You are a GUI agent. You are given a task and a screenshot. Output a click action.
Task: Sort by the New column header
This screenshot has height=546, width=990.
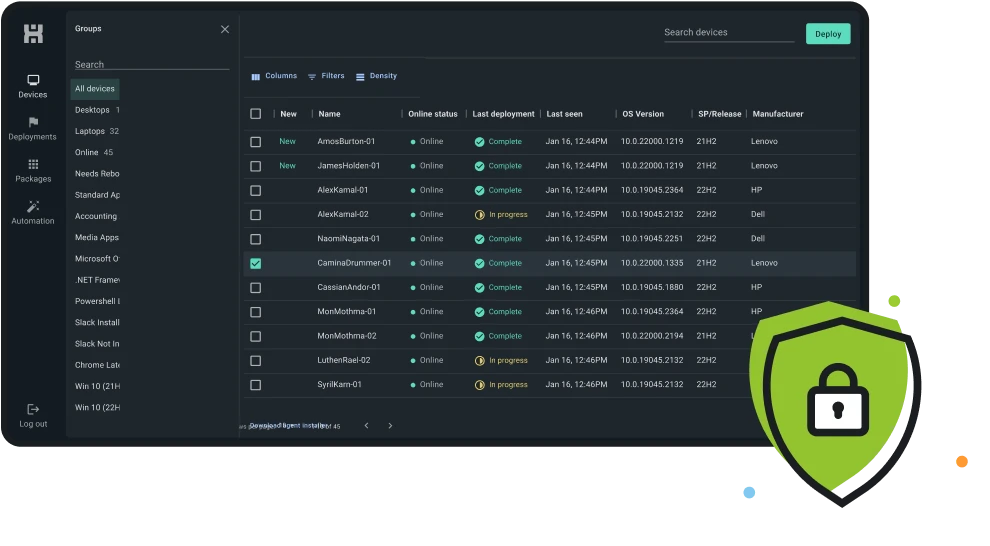click(x=289, y=114)
